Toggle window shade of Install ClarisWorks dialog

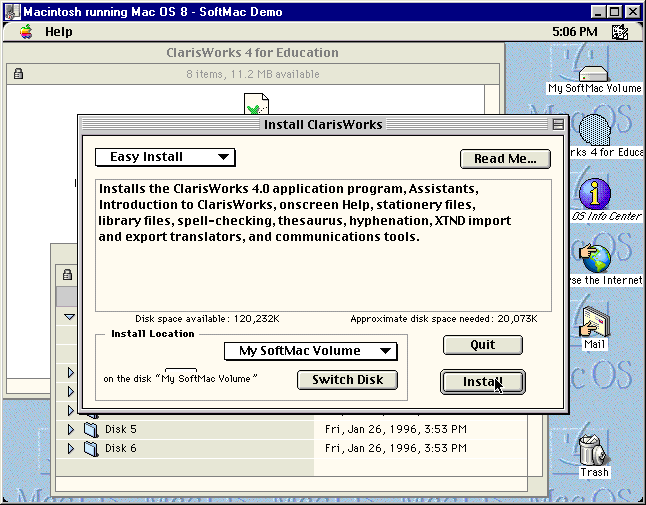pyautogui.click(x=558, y=124)
